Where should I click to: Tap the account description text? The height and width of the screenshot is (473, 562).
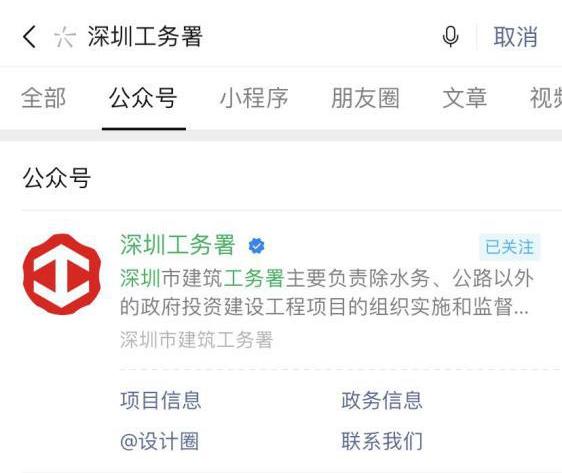click(326, 293)
